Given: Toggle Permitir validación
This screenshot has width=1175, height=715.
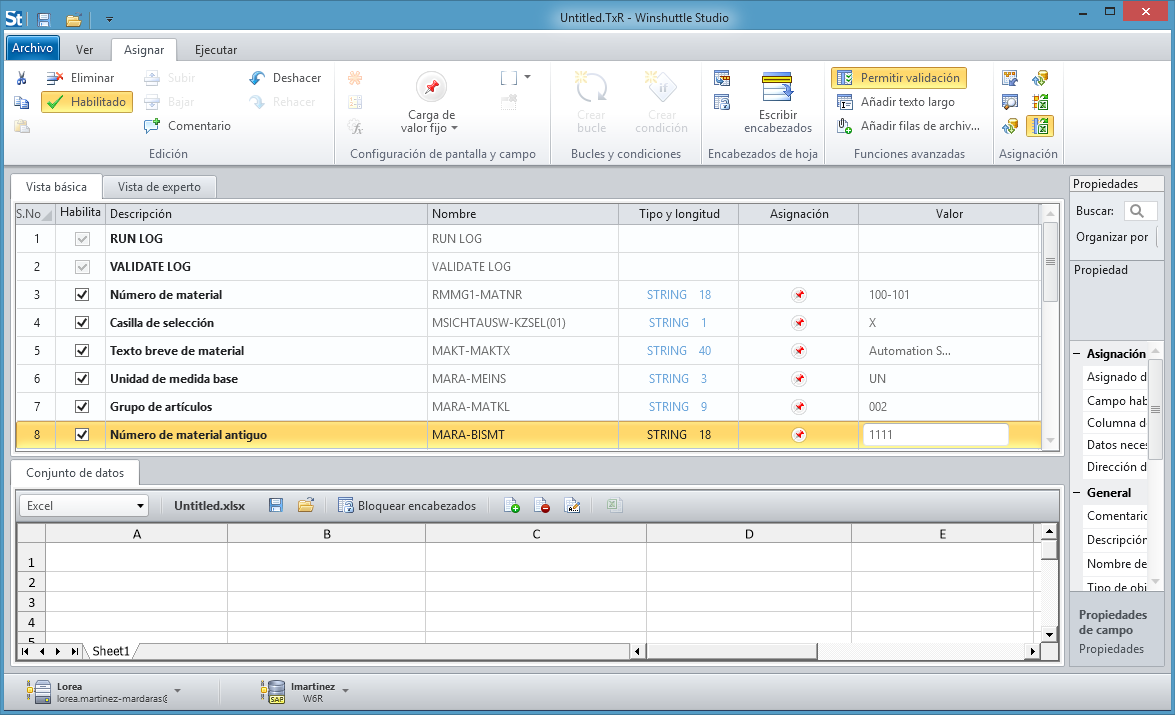Looking at the screenshot, I should point(898,78).
